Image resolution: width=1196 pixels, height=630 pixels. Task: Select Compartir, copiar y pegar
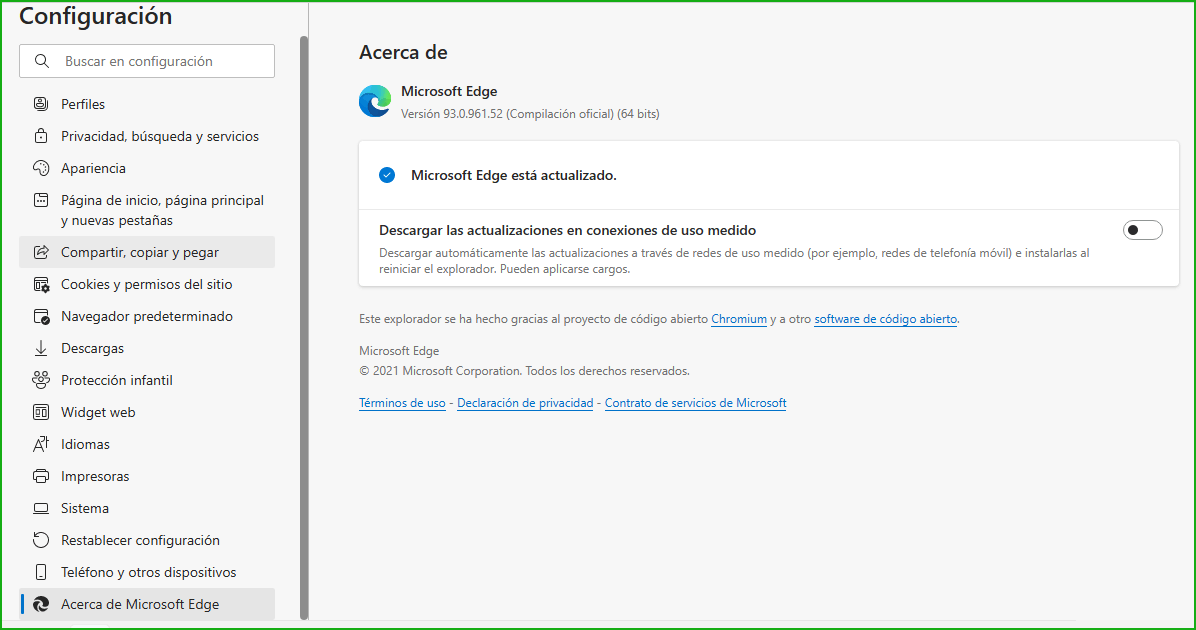pyautogui.click(x=146, y=252)
